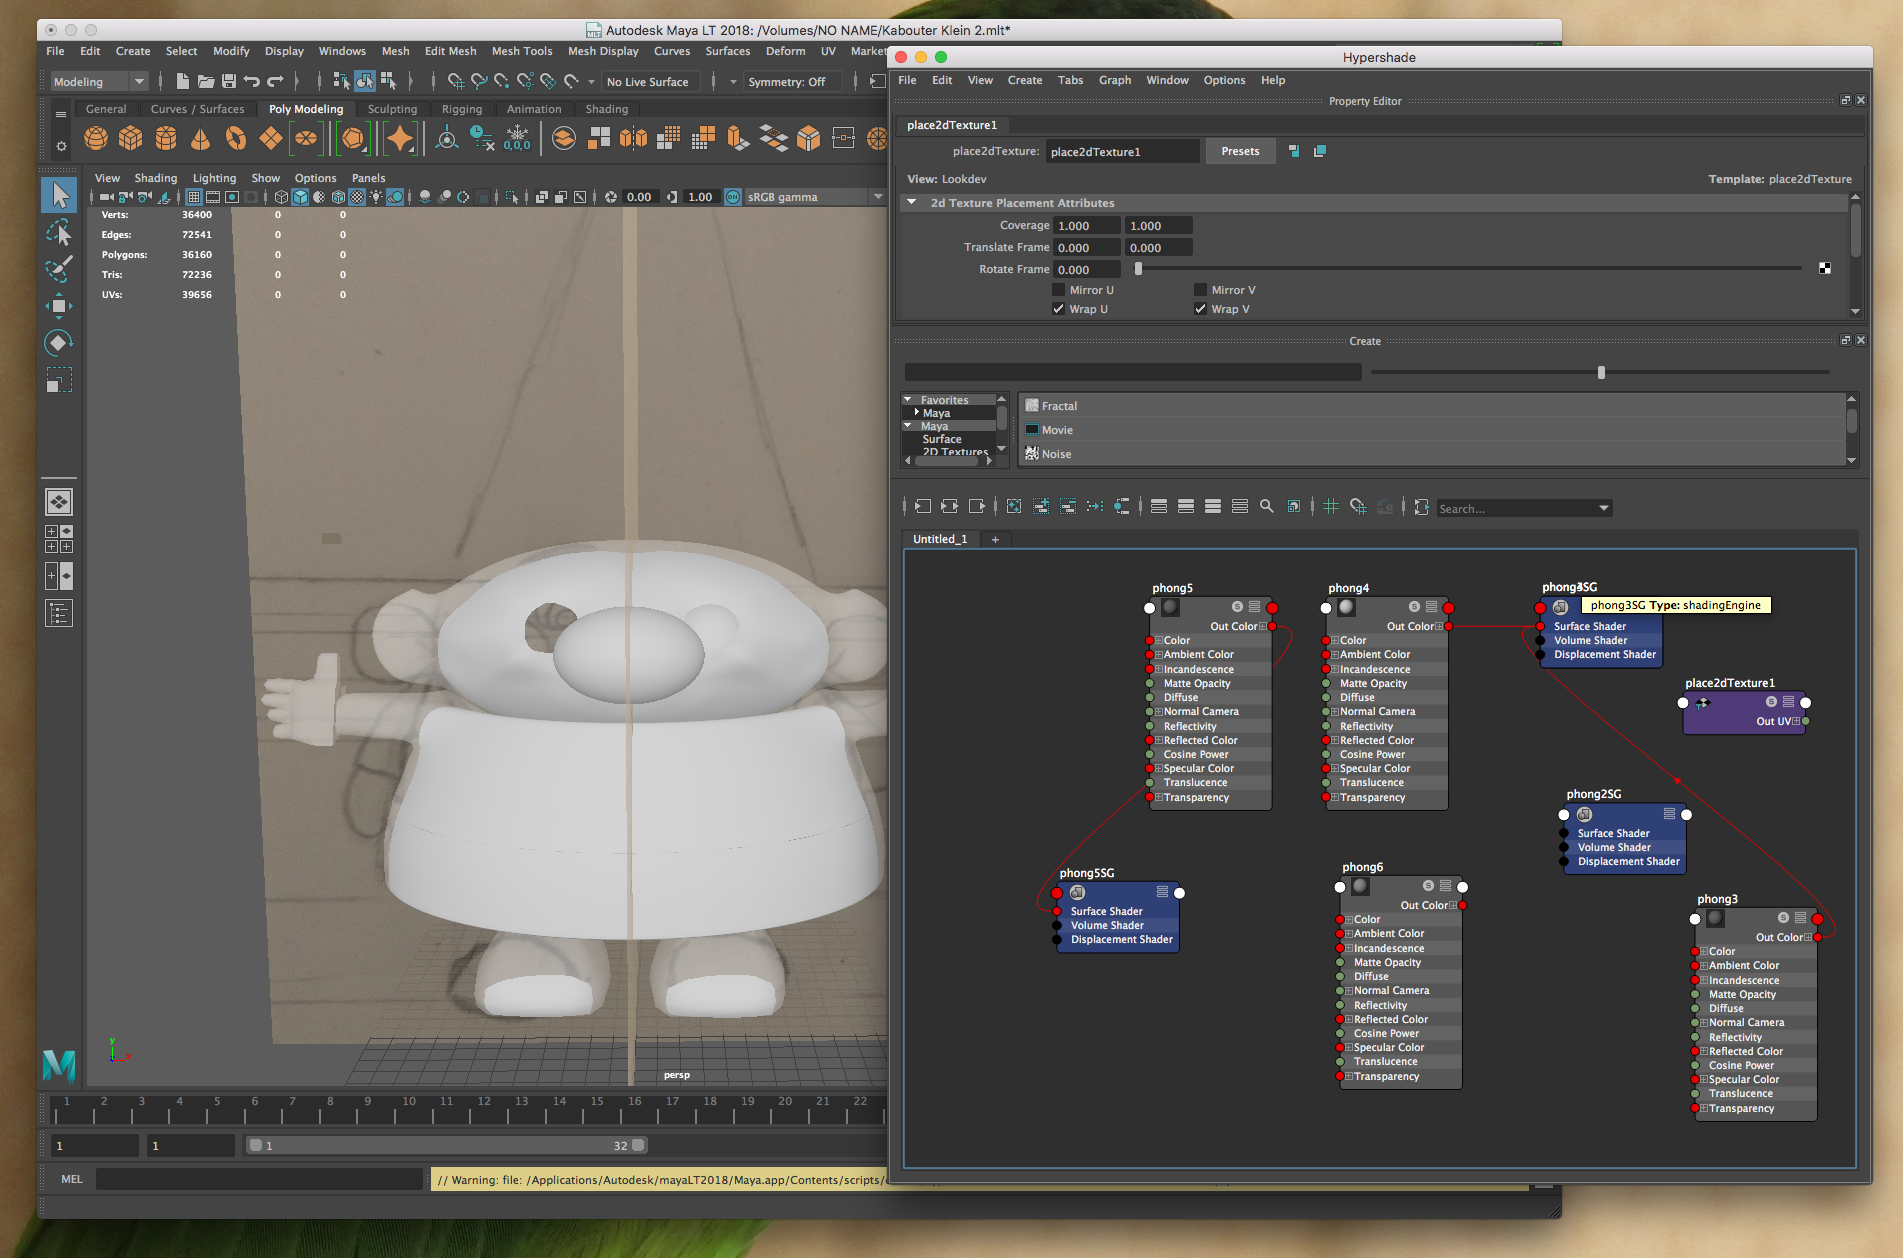Activate the smooth shaded display icon
The image size is (1903, 1258).
coord(300,197)
